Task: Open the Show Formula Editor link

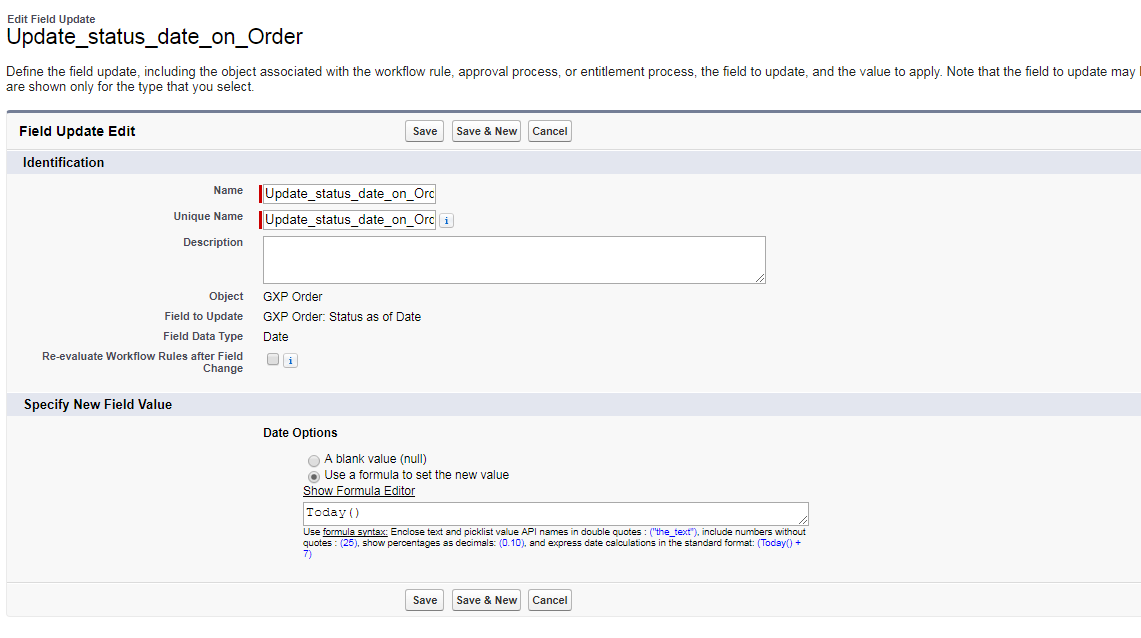Action: 359,491
